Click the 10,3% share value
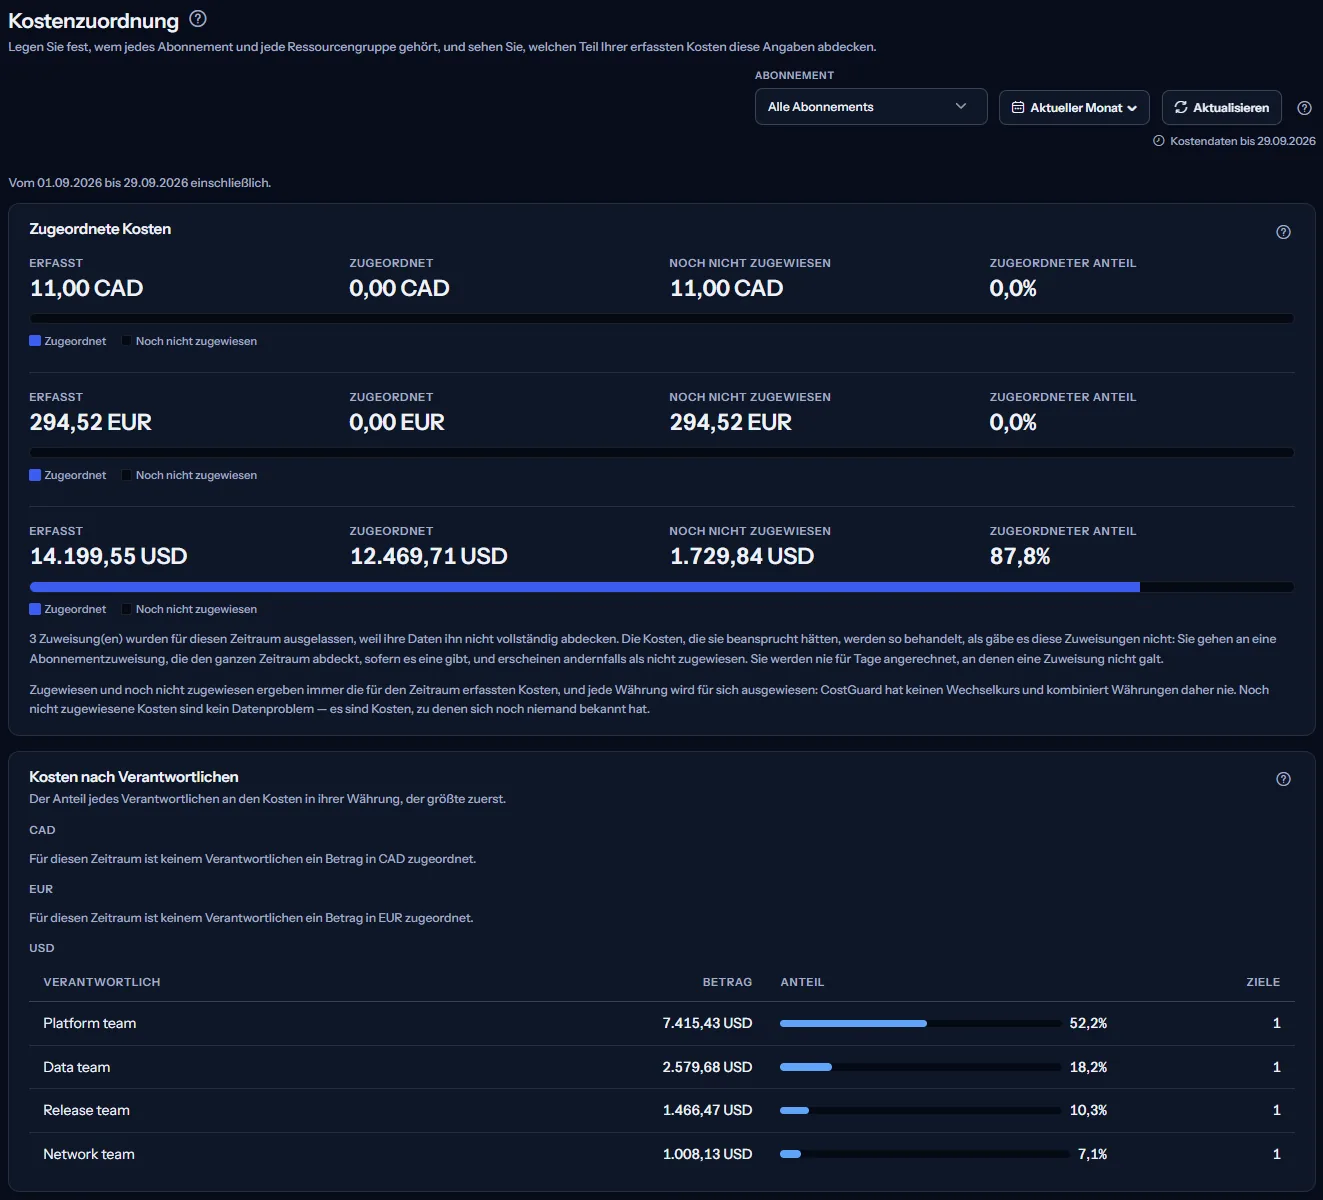This screenshot has height=1200, width=1323. tap(1088, 1110)
